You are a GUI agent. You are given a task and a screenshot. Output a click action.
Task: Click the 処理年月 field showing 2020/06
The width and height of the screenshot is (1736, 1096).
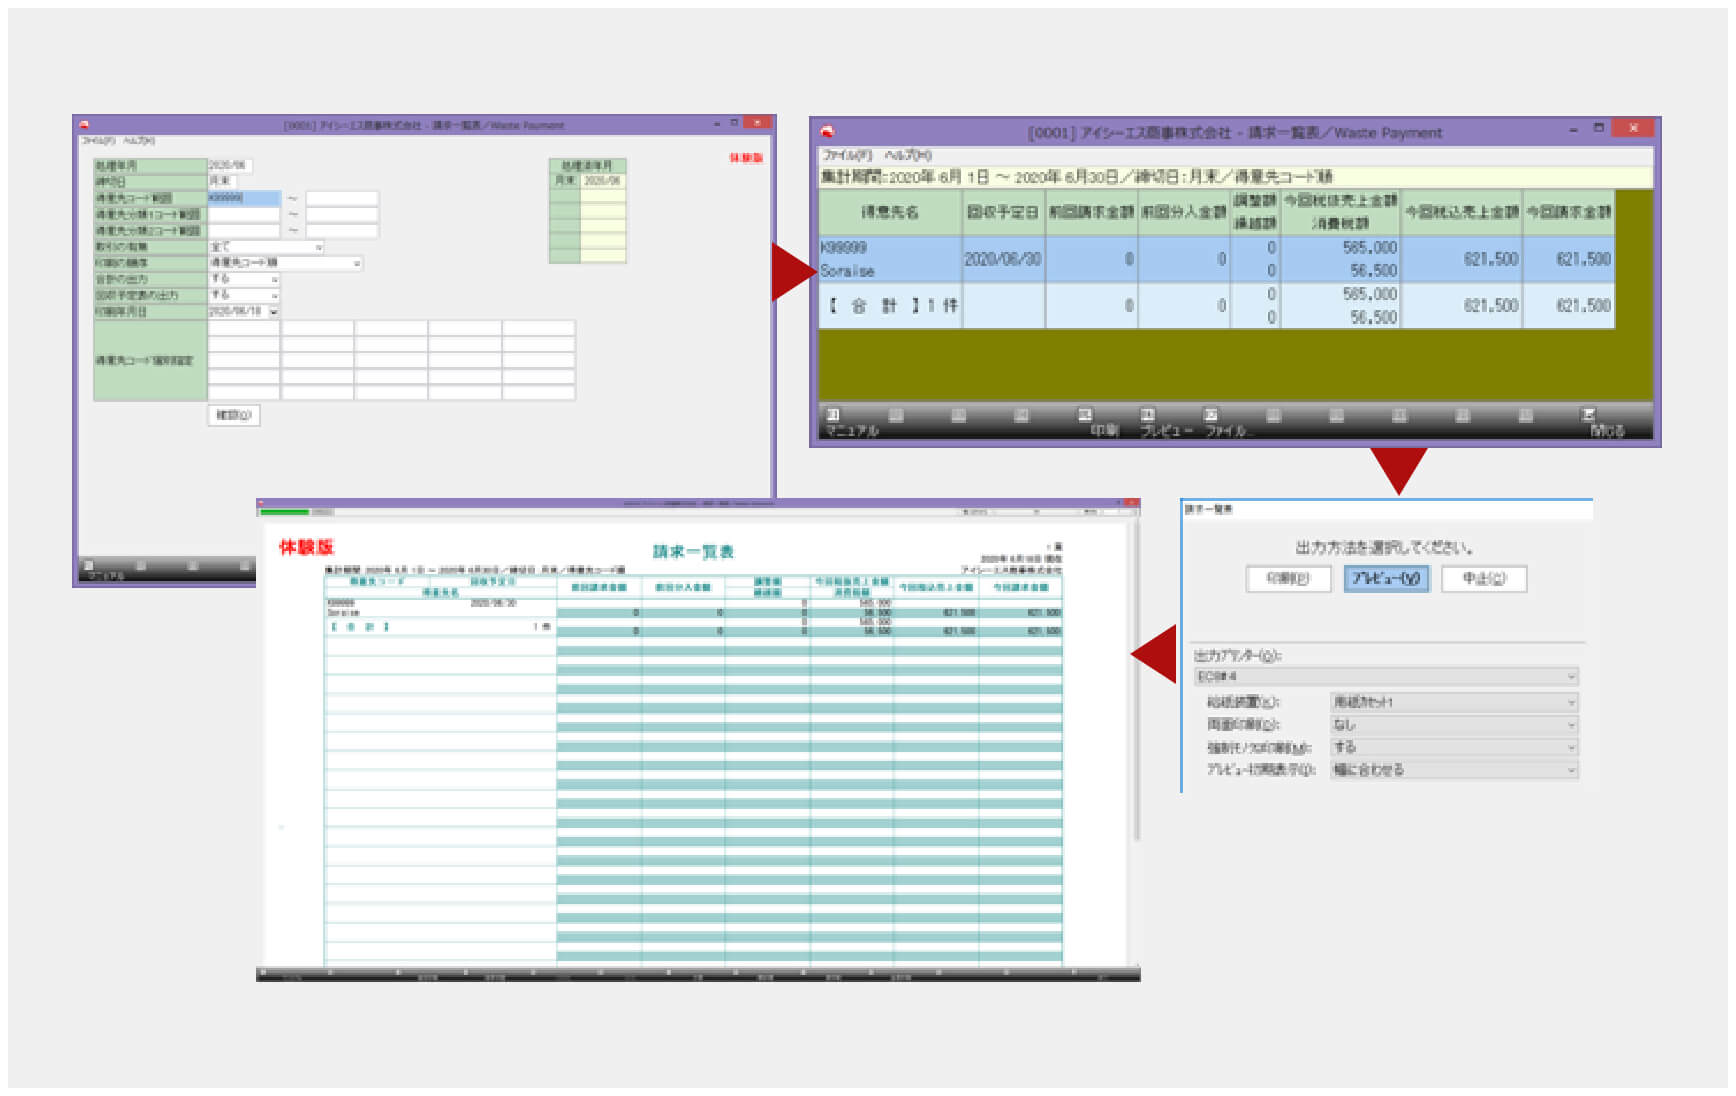click(x=230, y=165)
